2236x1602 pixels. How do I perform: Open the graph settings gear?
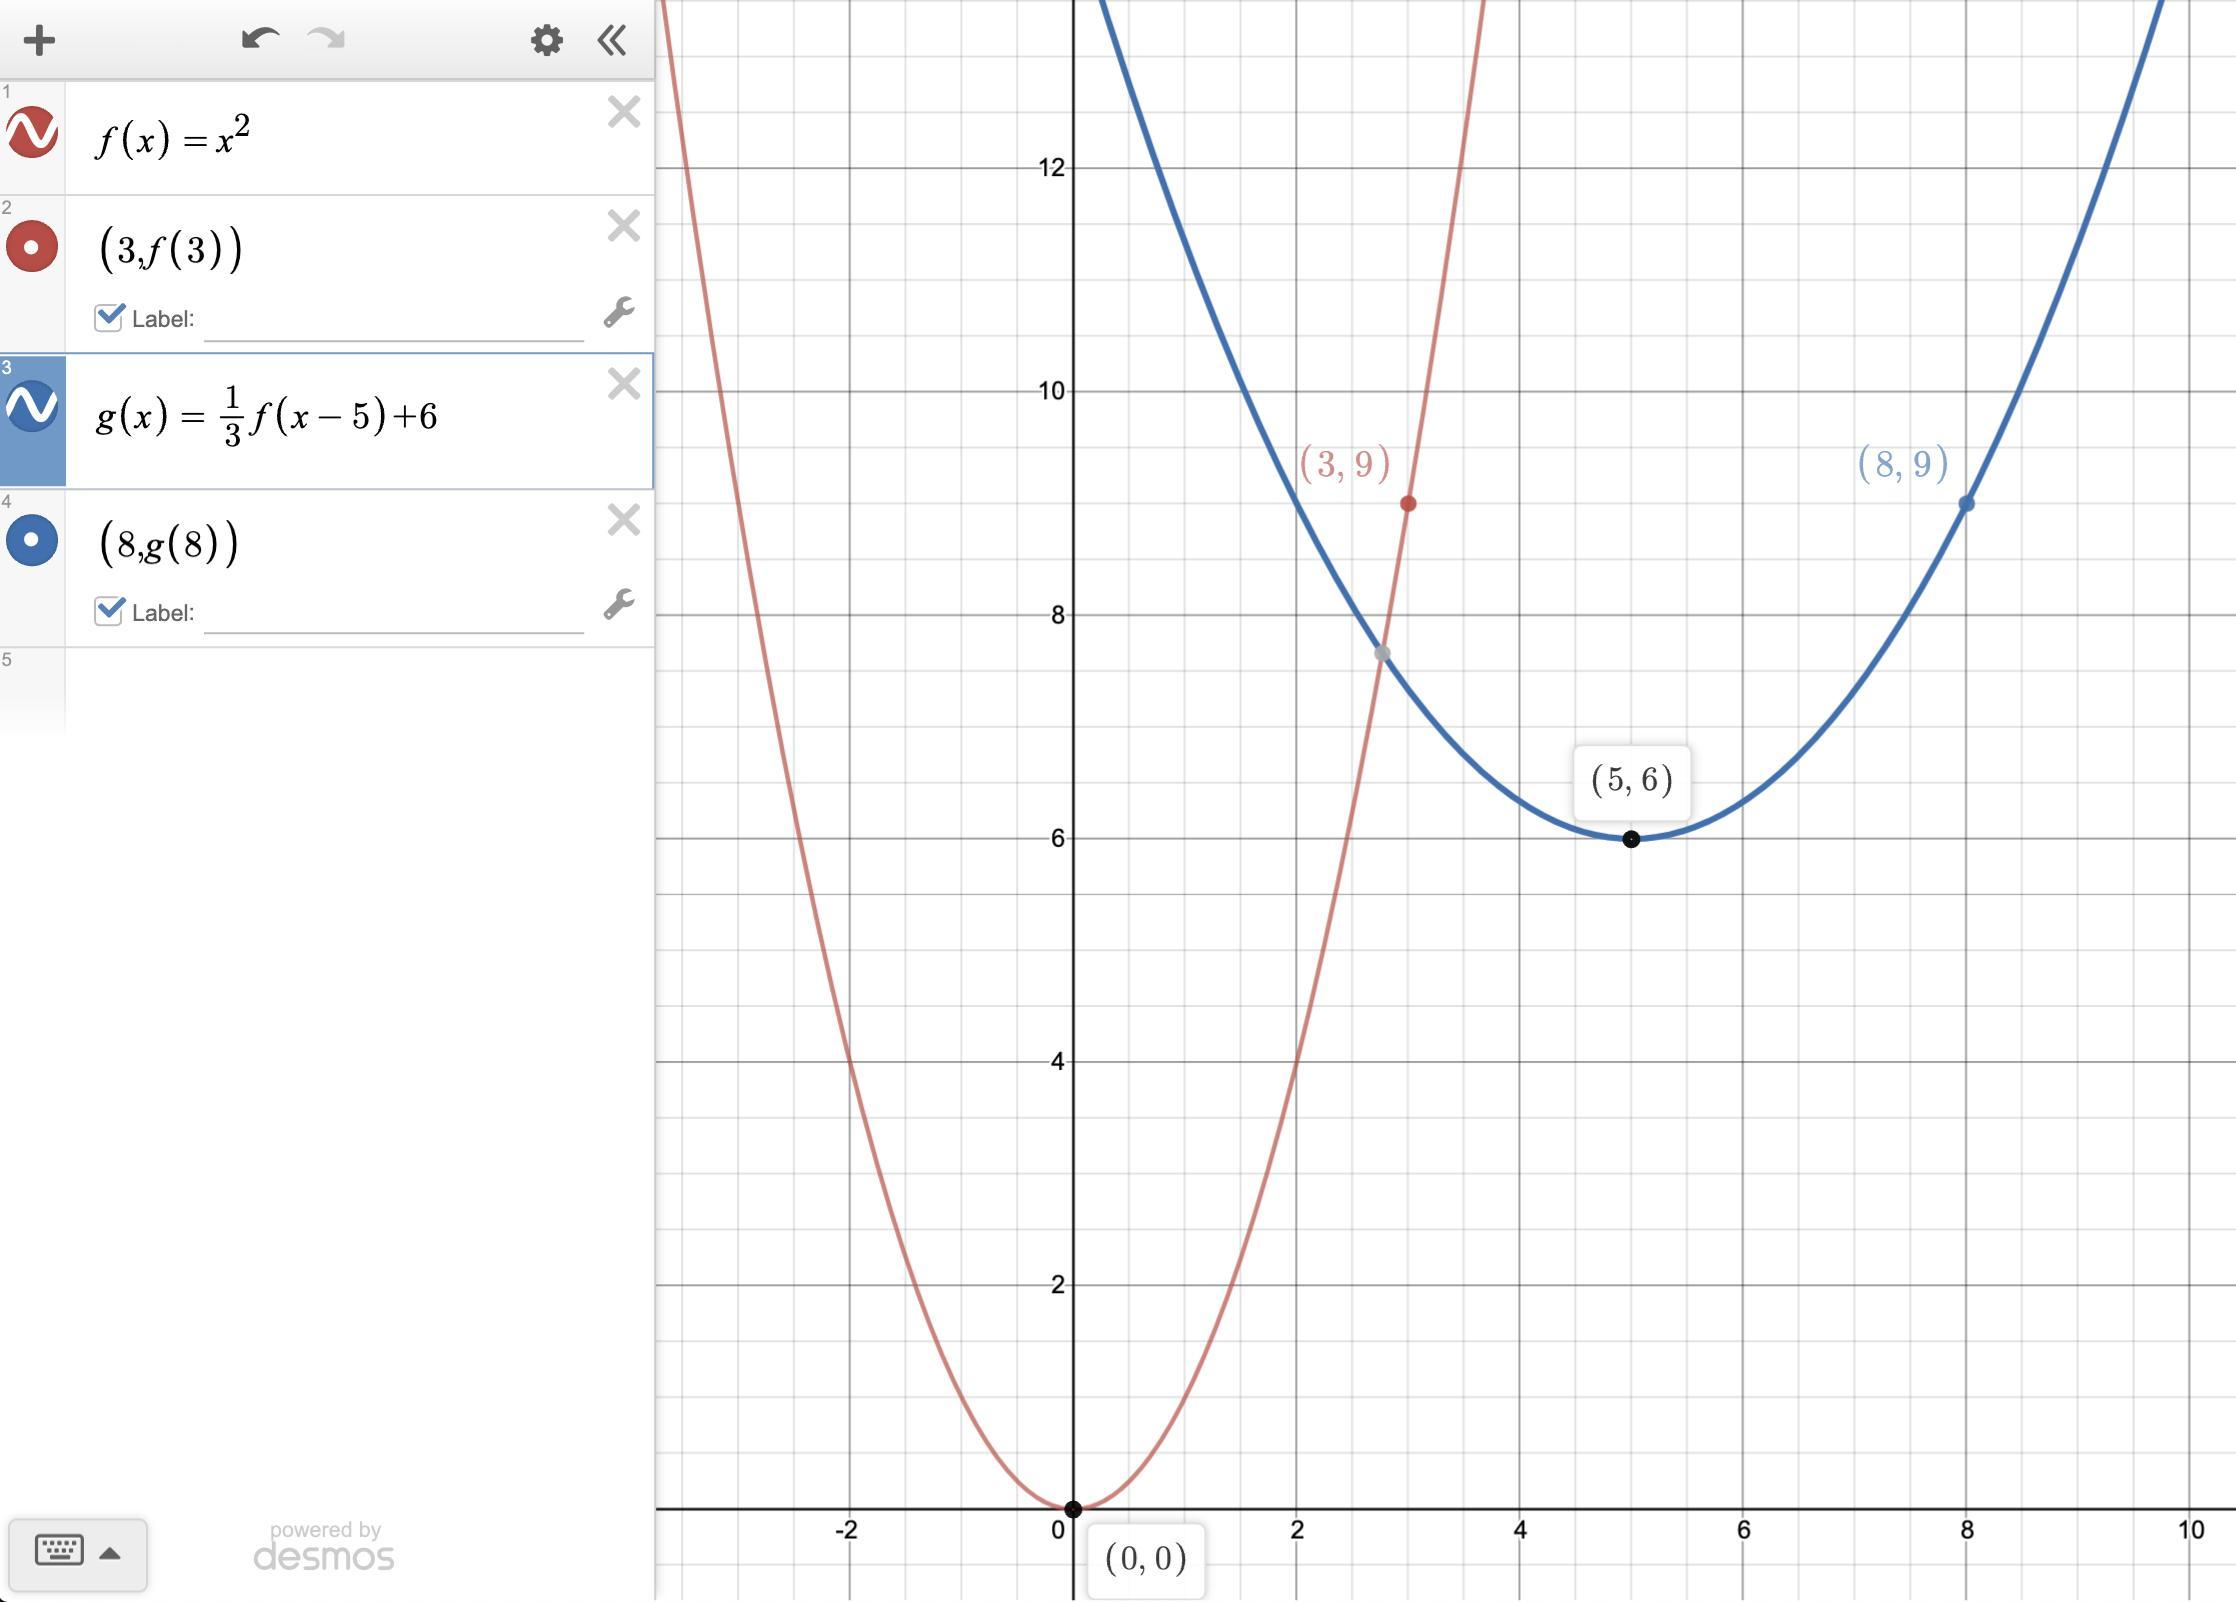pyautogui.click(x=546, y=41)
